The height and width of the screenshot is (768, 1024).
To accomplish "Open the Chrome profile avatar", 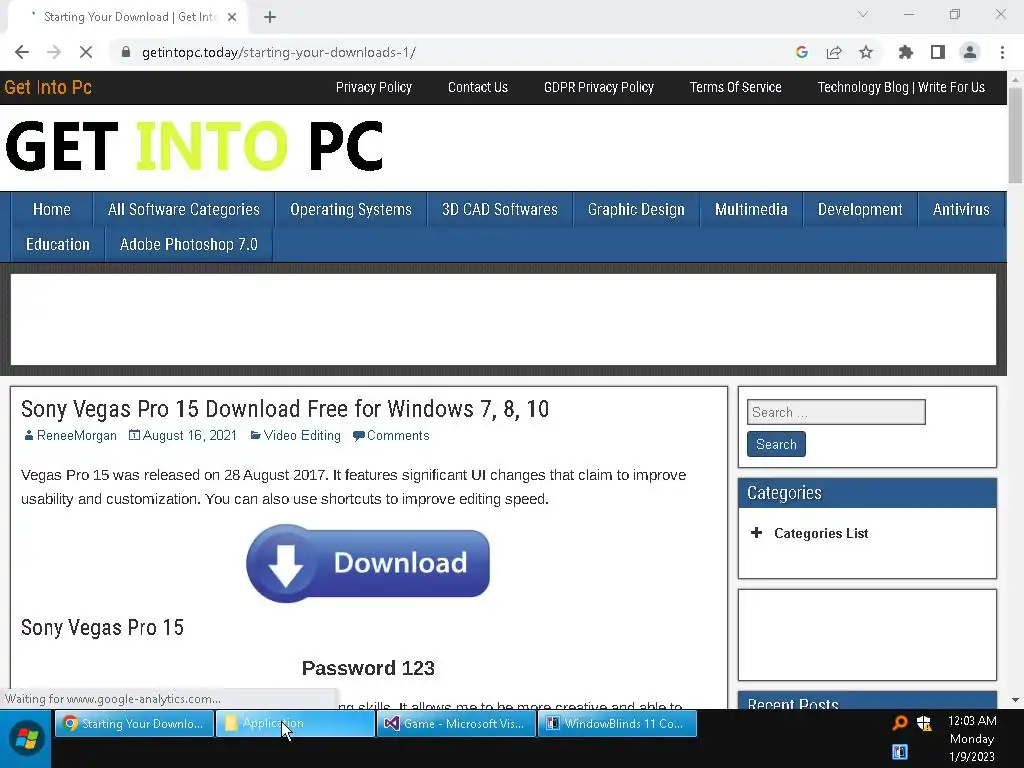I will 970,52.
